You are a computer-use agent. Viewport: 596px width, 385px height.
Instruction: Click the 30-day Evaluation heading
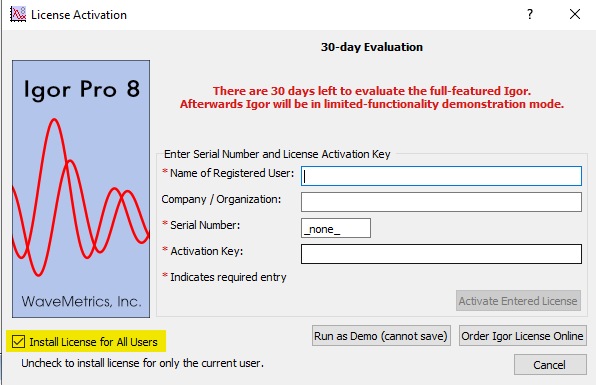click(372, 47)
